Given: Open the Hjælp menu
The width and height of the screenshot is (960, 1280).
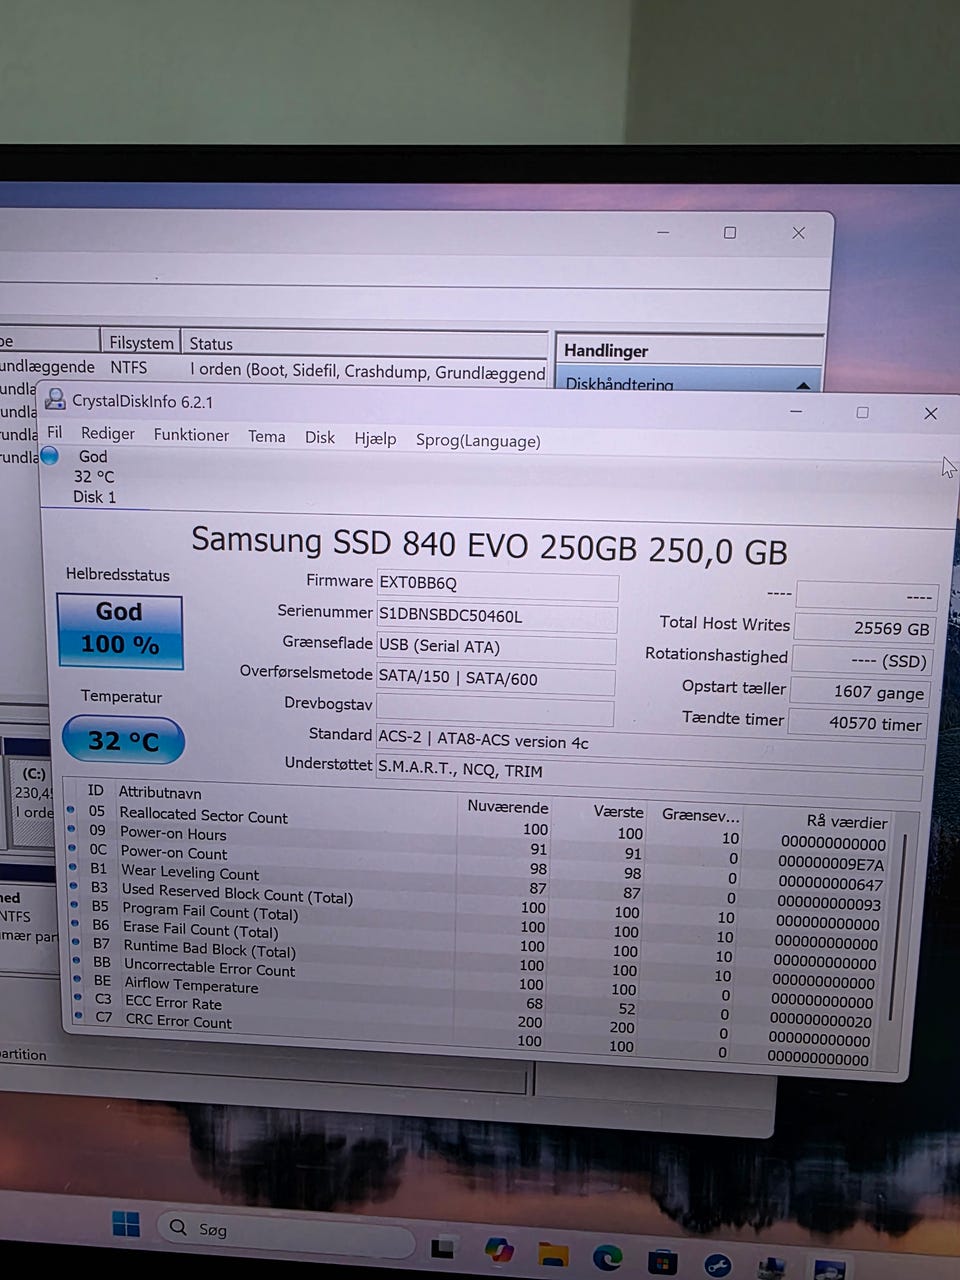Looking at the screenshot, I should click(375, 438).
